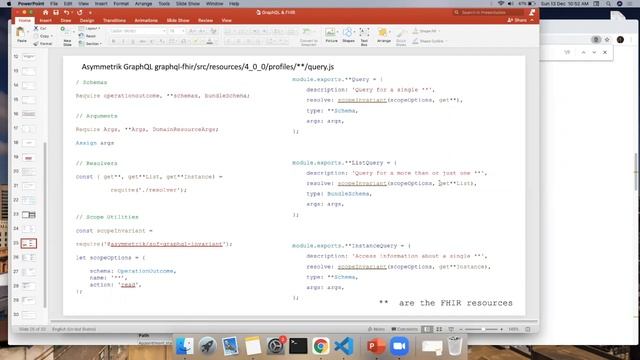This screenshot has width=640, height=360.
Task: Open the Insert ribbon tab
Action: coord(45,20)
